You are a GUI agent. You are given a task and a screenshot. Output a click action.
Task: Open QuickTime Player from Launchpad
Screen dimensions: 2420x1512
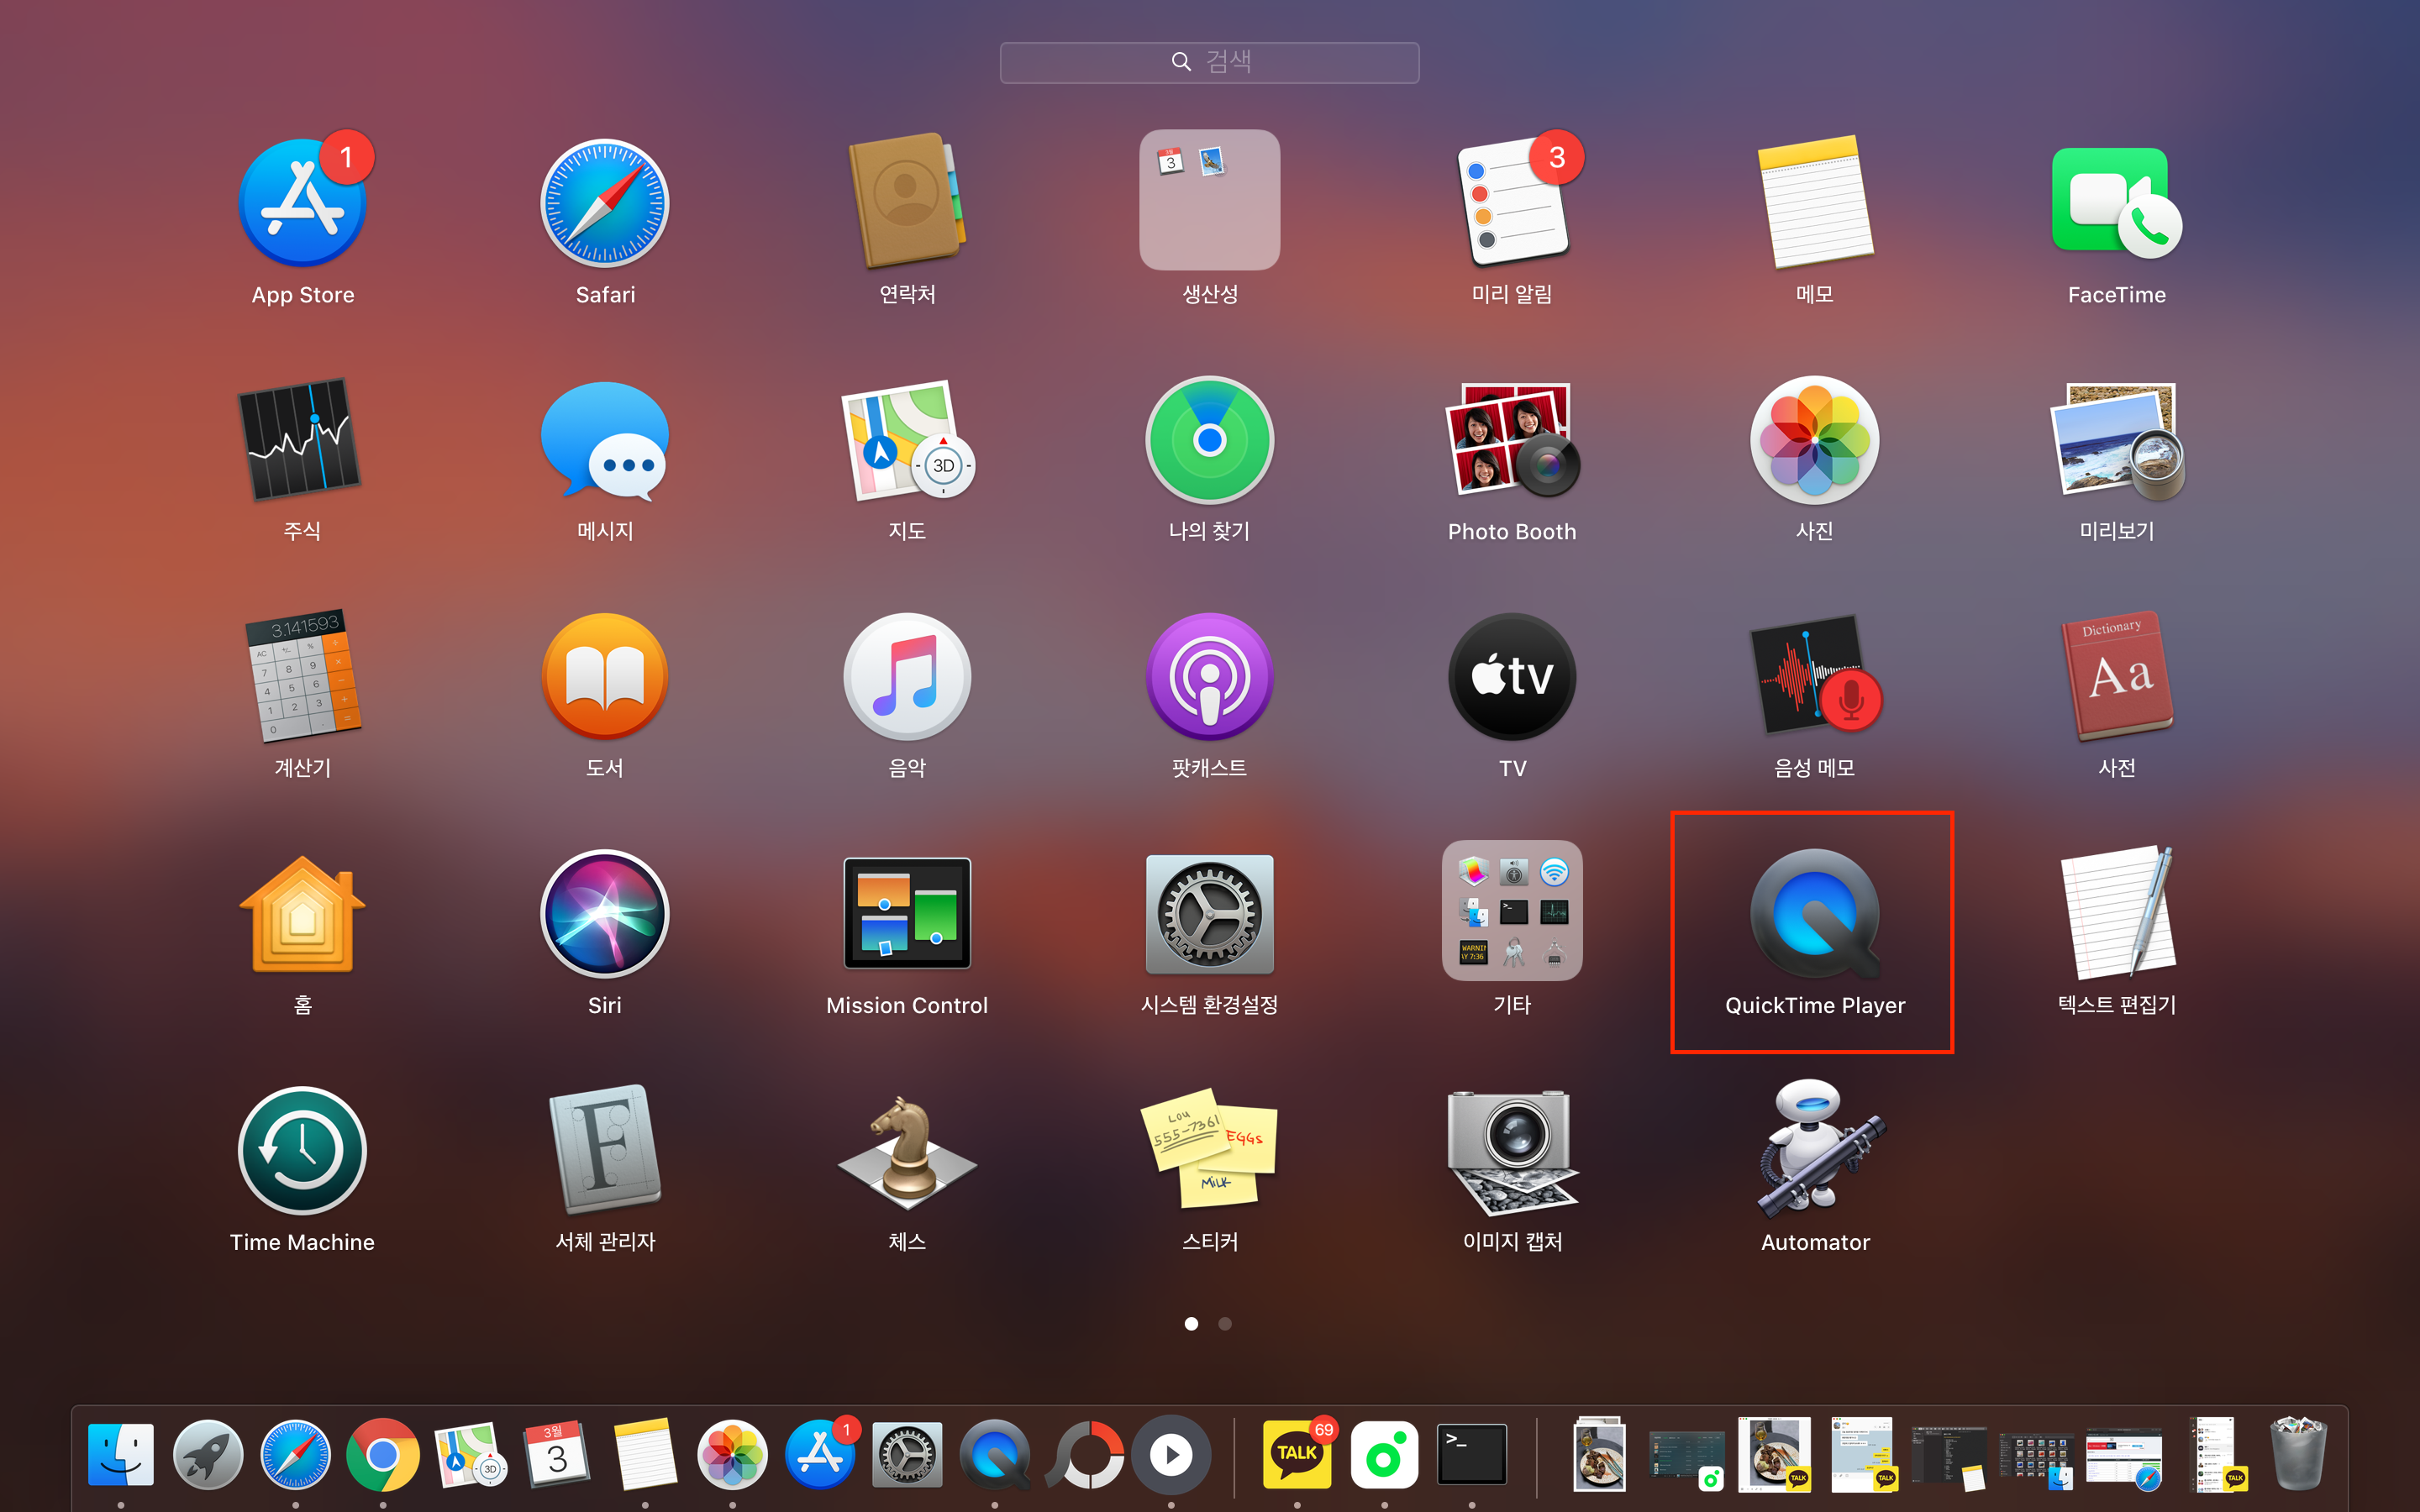tap(1814, 914)
